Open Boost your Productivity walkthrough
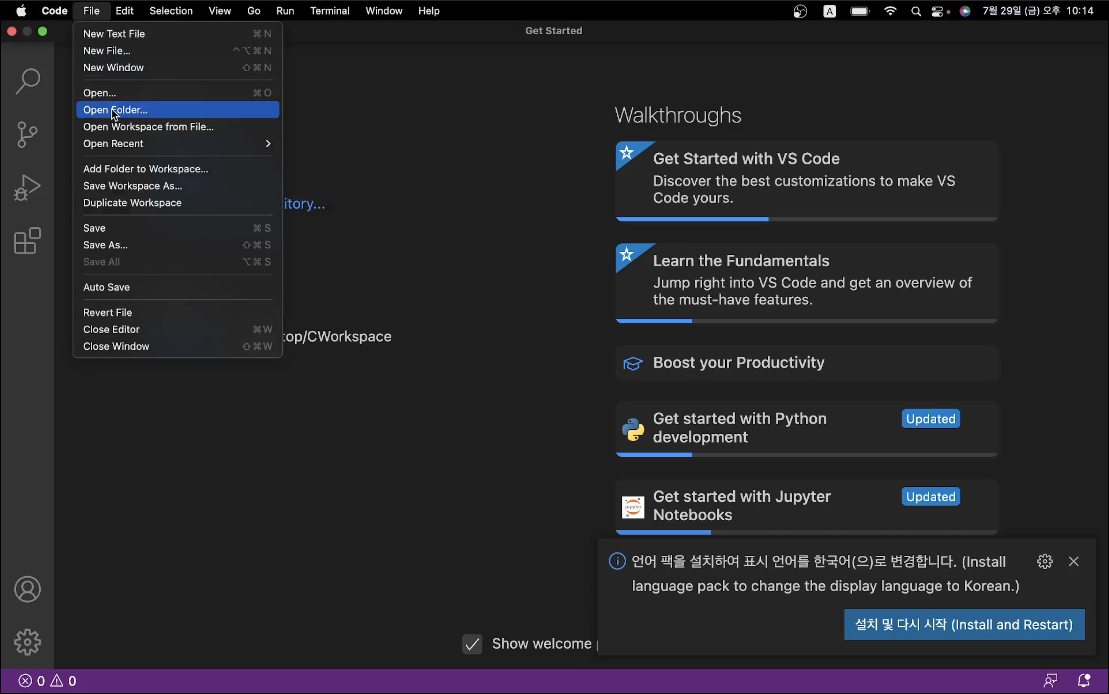This screenshot has width=1109, height=694. [806, 363]
